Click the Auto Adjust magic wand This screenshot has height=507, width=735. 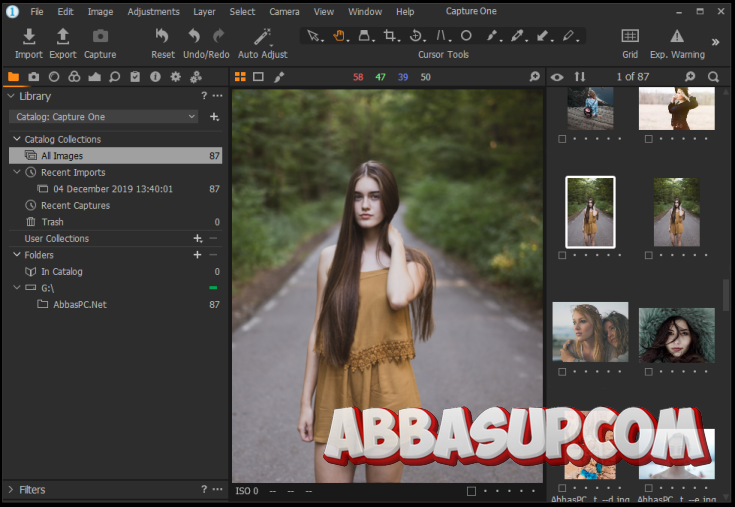[x=262, y=37]
